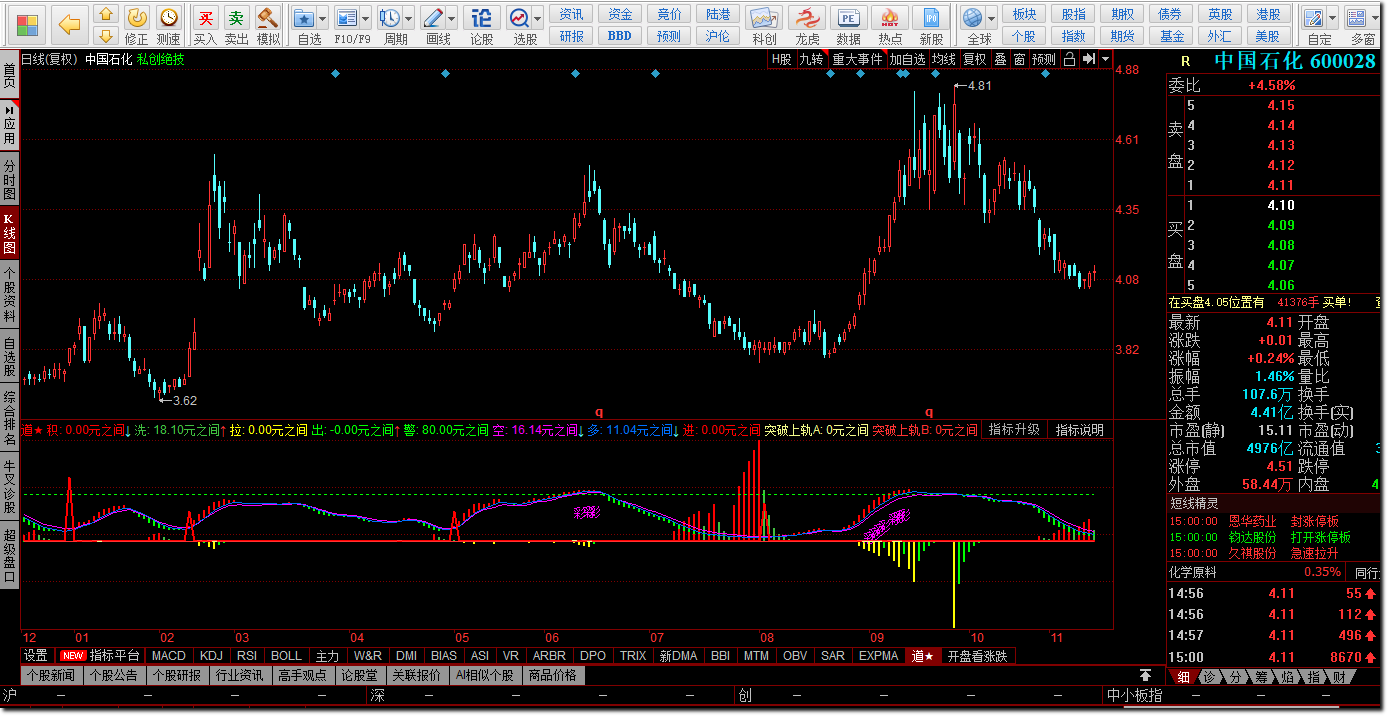The image size is (1389, 716).
Task: Open the 热点 hot topics flame icon
Action: click(889, 17)
